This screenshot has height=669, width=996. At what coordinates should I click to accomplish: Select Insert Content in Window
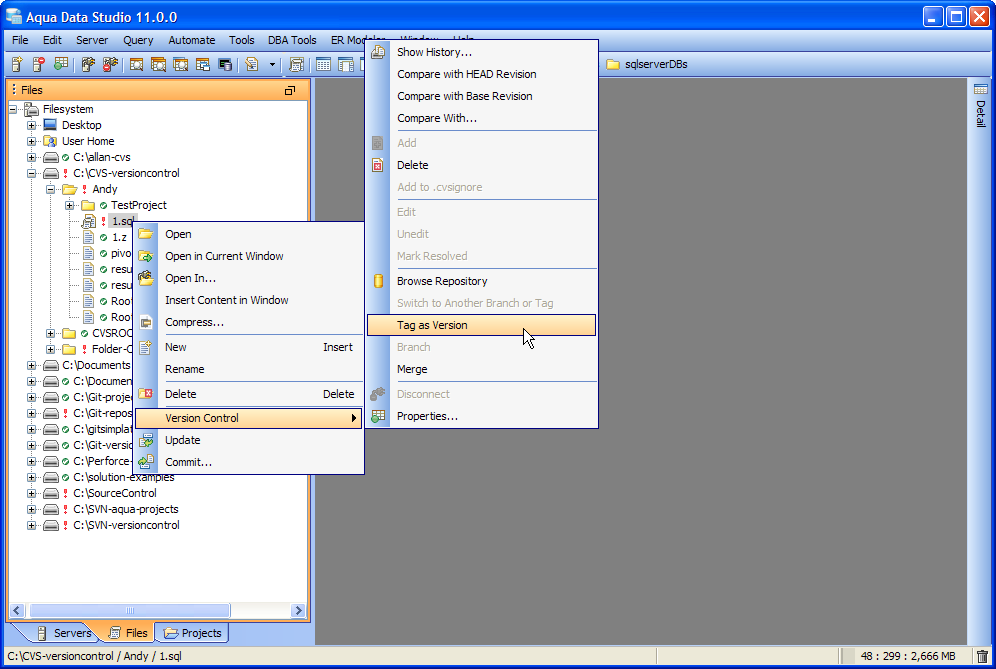(248, 300)
